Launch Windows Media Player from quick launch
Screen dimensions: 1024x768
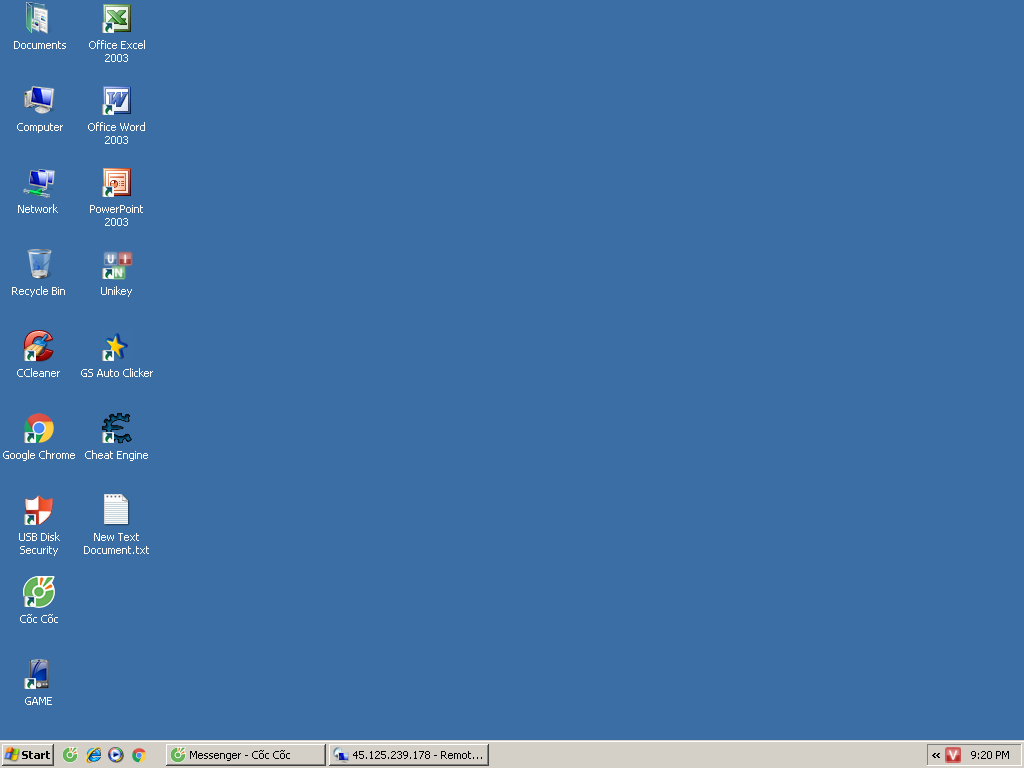pyautogui.click(x=116, y=755)
